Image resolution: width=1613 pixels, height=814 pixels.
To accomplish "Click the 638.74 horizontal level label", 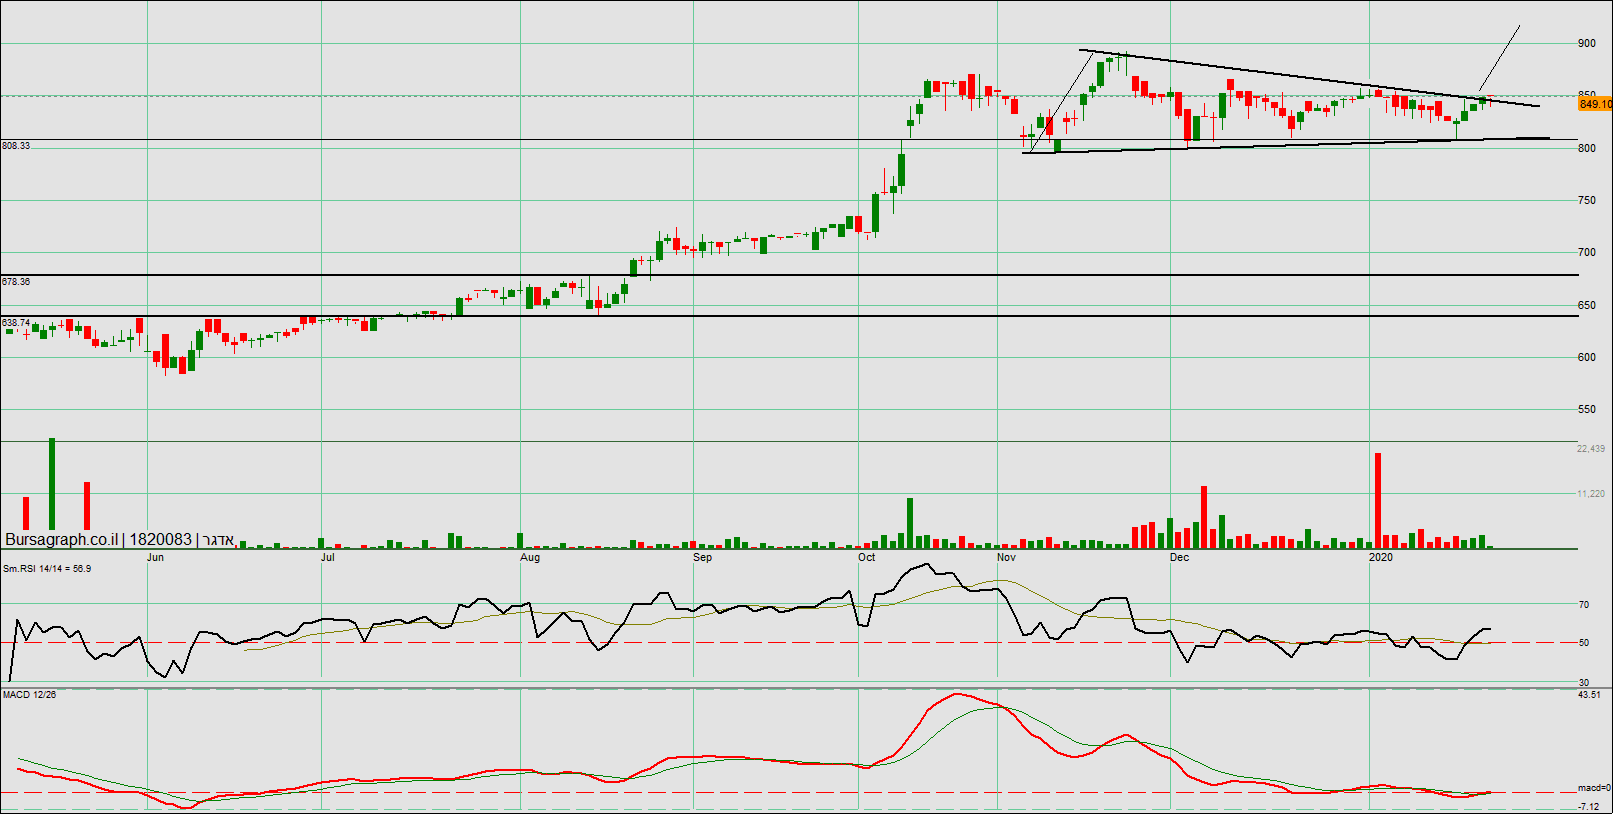I will pos(16,323).
